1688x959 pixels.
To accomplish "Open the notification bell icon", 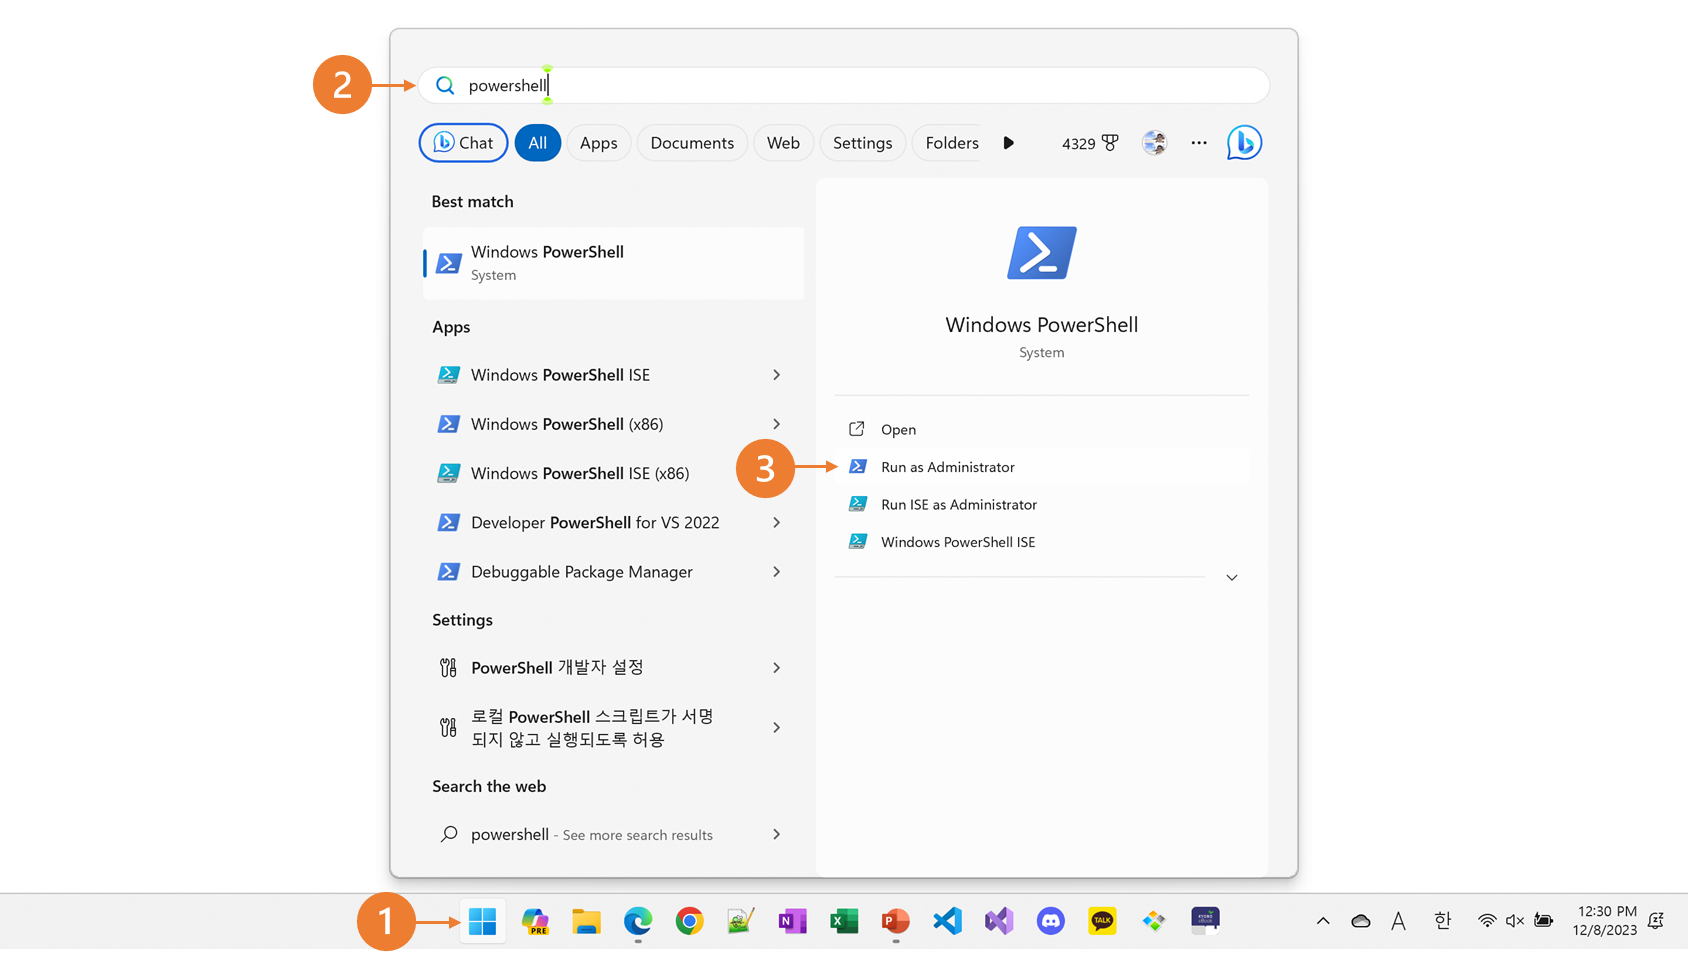I will pyautogui.click(x=1656, y=921).
